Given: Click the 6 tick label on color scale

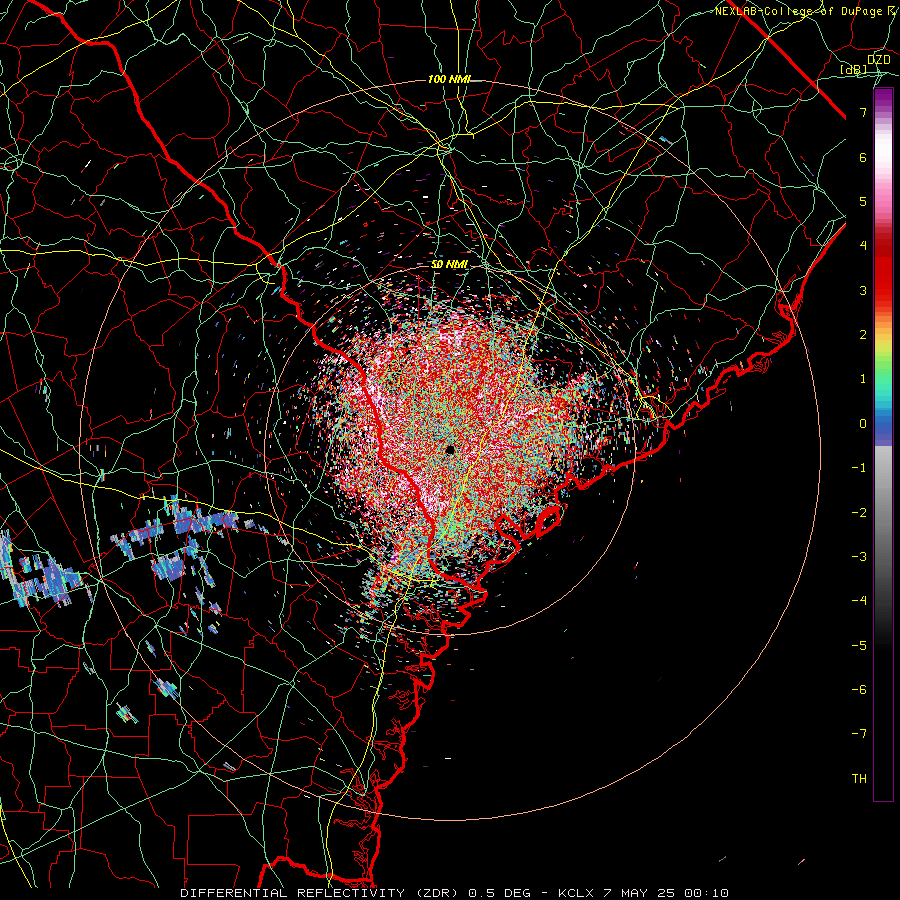Looking at the screenshot, I should point(863,157).
